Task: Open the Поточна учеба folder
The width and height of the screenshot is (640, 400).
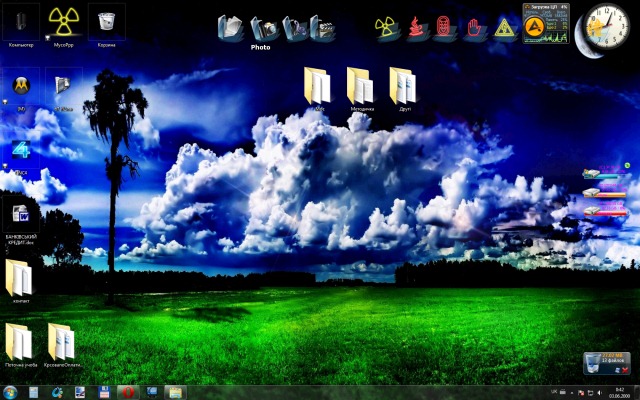Action: (x=21, y=345)
